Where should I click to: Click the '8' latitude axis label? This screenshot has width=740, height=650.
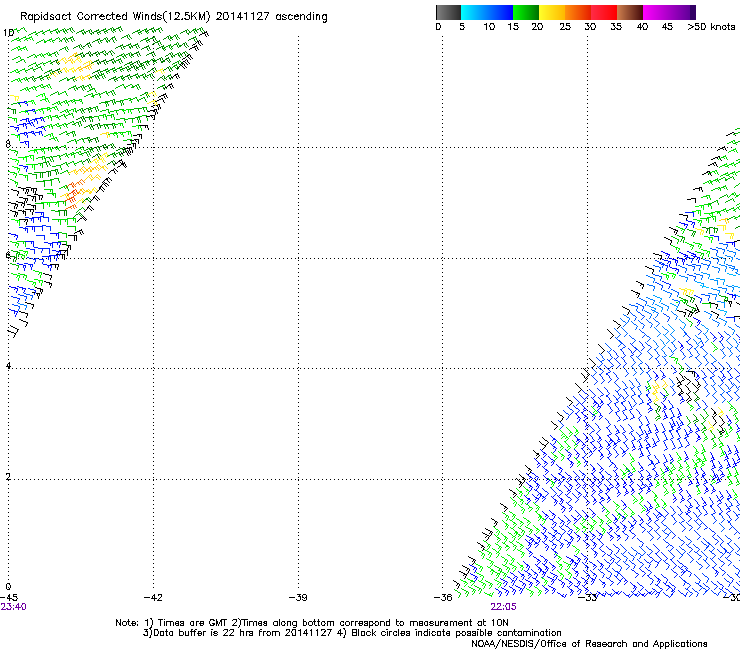tap(8, 143)
